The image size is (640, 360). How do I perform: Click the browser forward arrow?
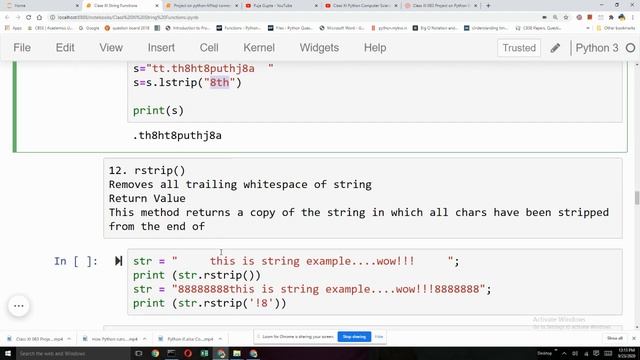click(18, 18)
